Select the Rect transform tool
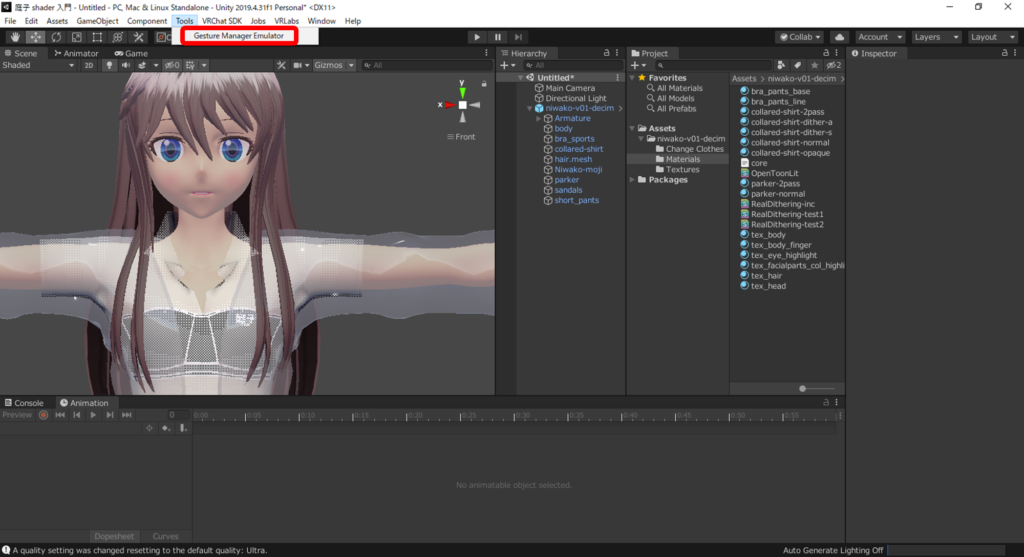The image size is (1024, 557). pyautogui.click(x=97, y=37)
